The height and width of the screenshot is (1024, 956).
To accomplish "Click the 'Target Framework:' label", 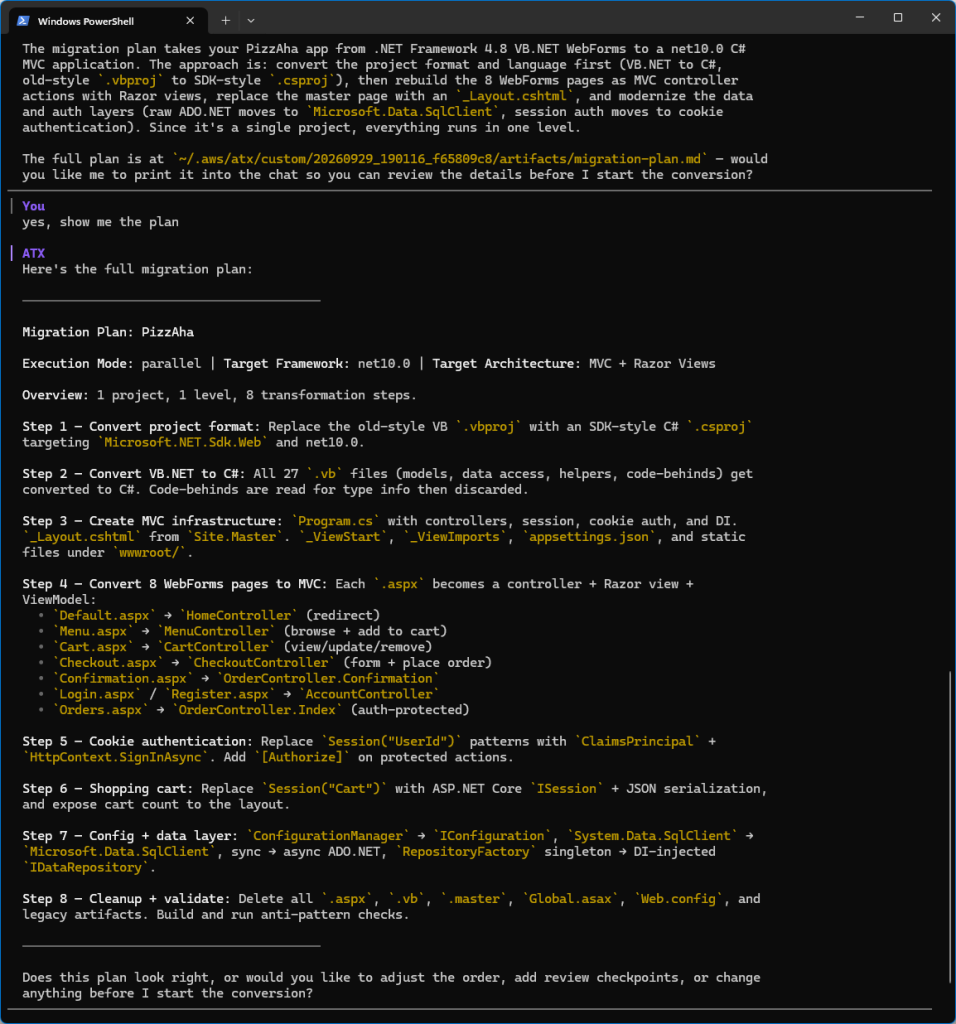I will point(287,364).
